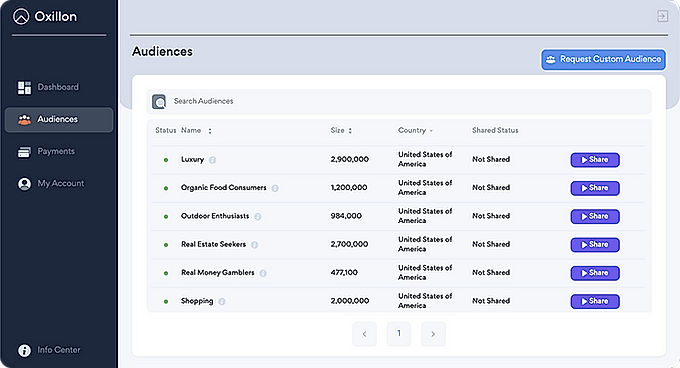Click Real Estate Seekers name
This screenshot has width=680, height=368.
pyautogui.click(x=213, y=244)
